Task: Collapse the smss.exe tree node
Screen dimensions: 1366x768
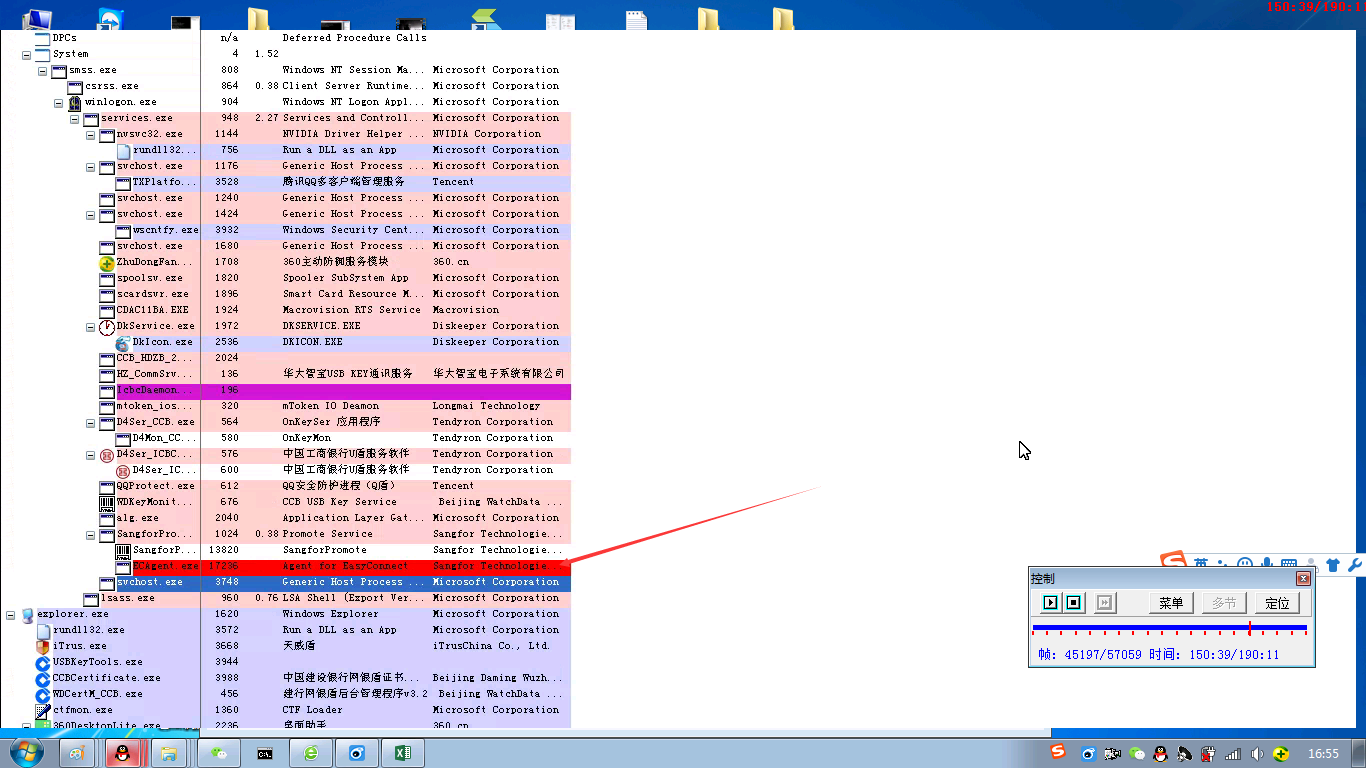Action: (x=43, y=70)
